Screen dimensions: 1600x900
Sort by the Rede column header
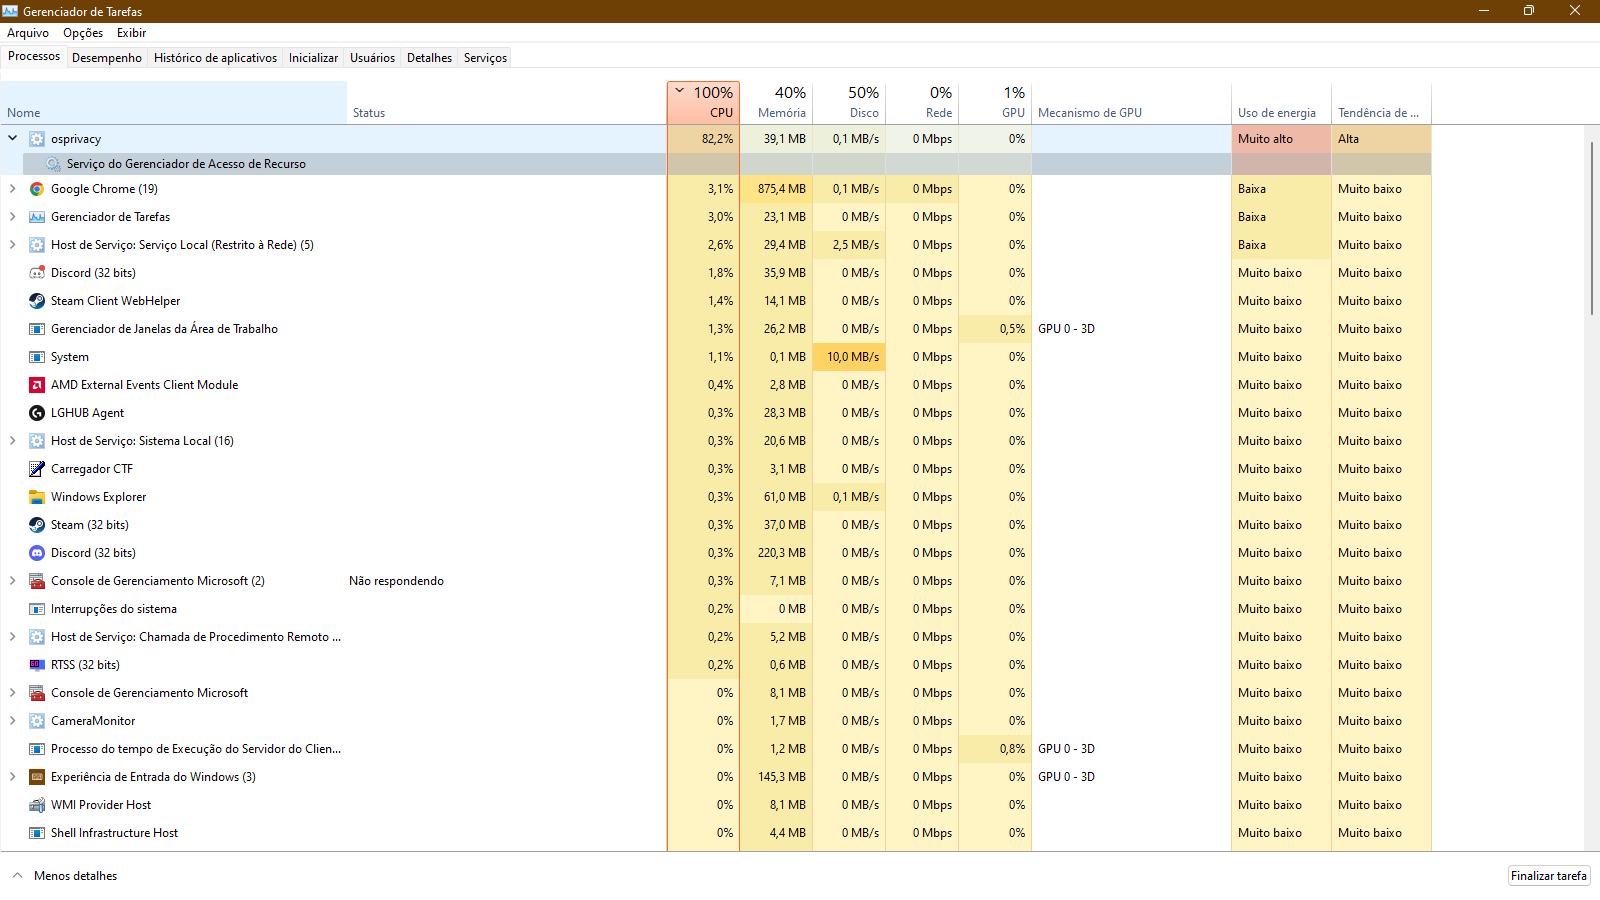922,103
